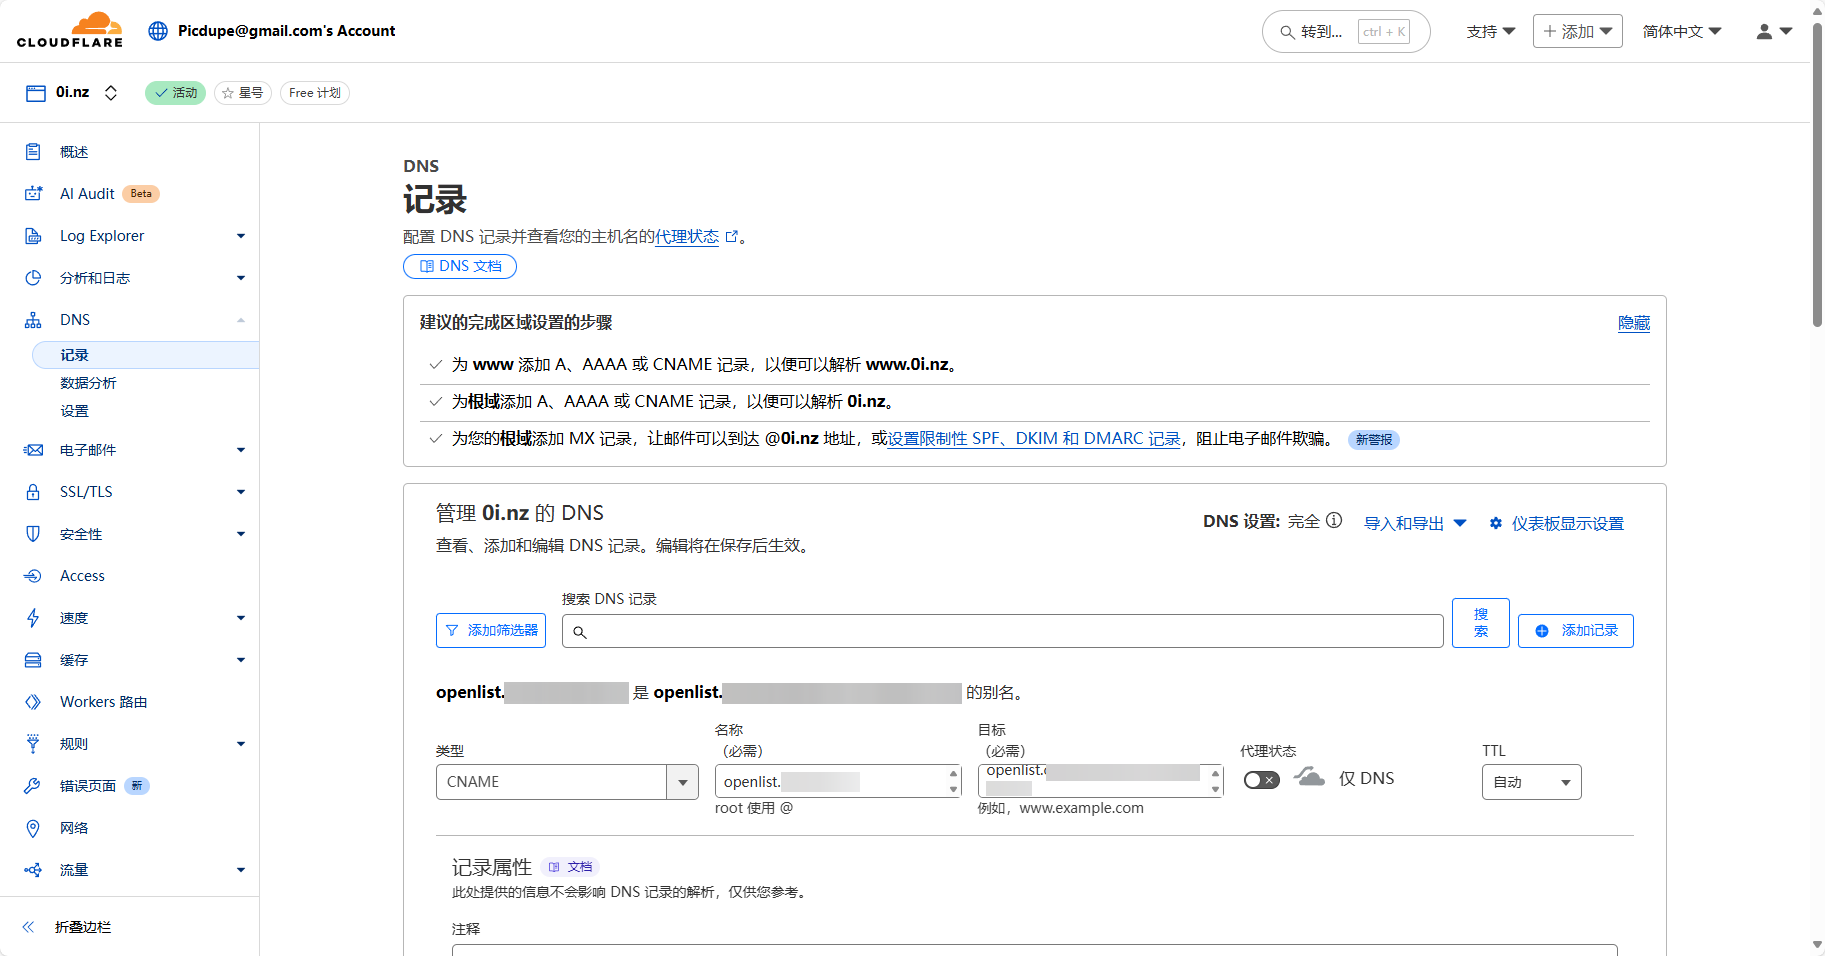Click the 分析和日志 chart icon
Image resolution: width=1825 pixels, height=956 pixels.
click(x=33, y=278)
